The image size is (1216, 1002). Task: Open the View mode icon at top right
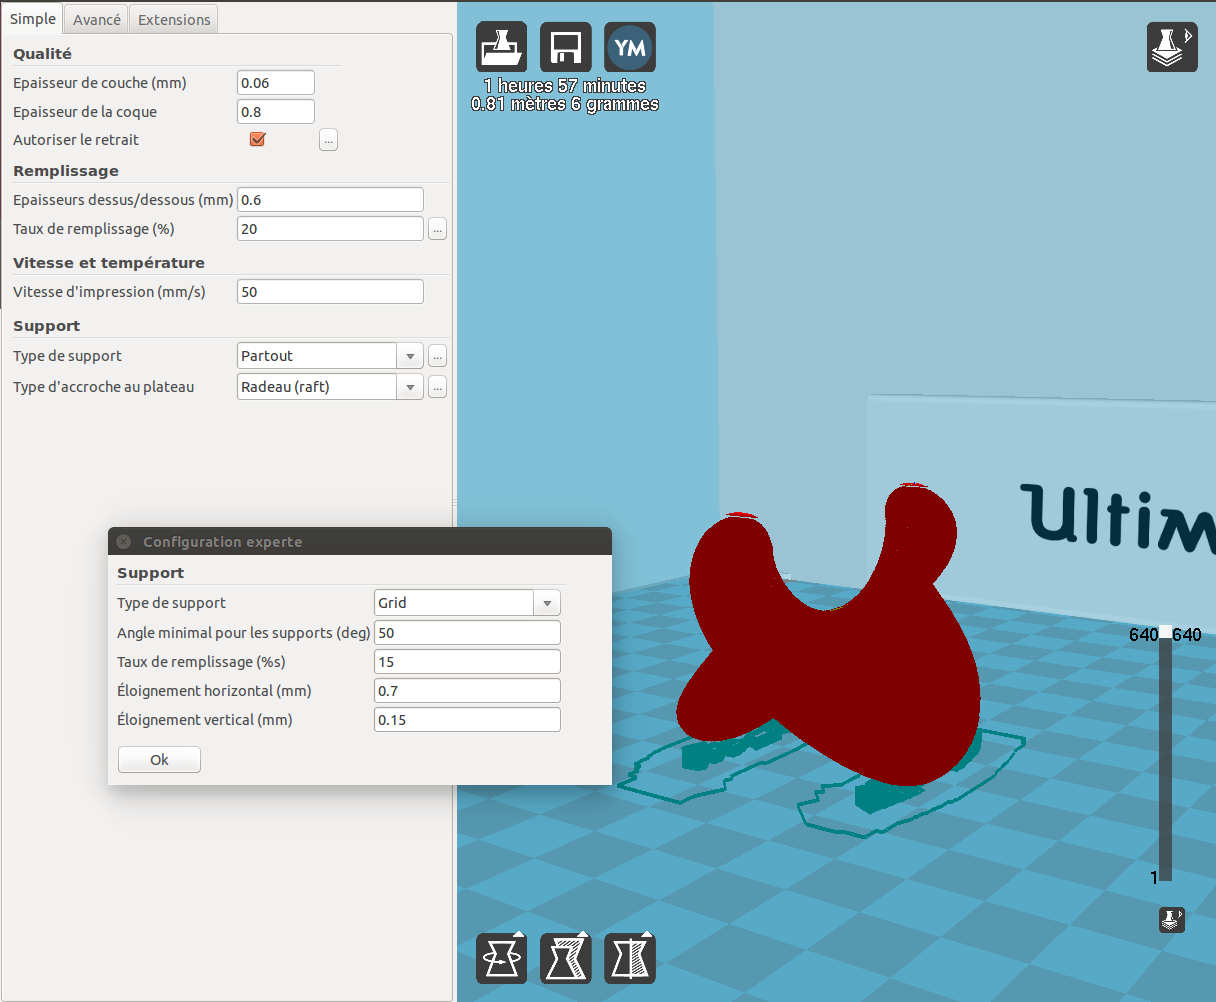pyautogui.click(x=1172, y=48)
